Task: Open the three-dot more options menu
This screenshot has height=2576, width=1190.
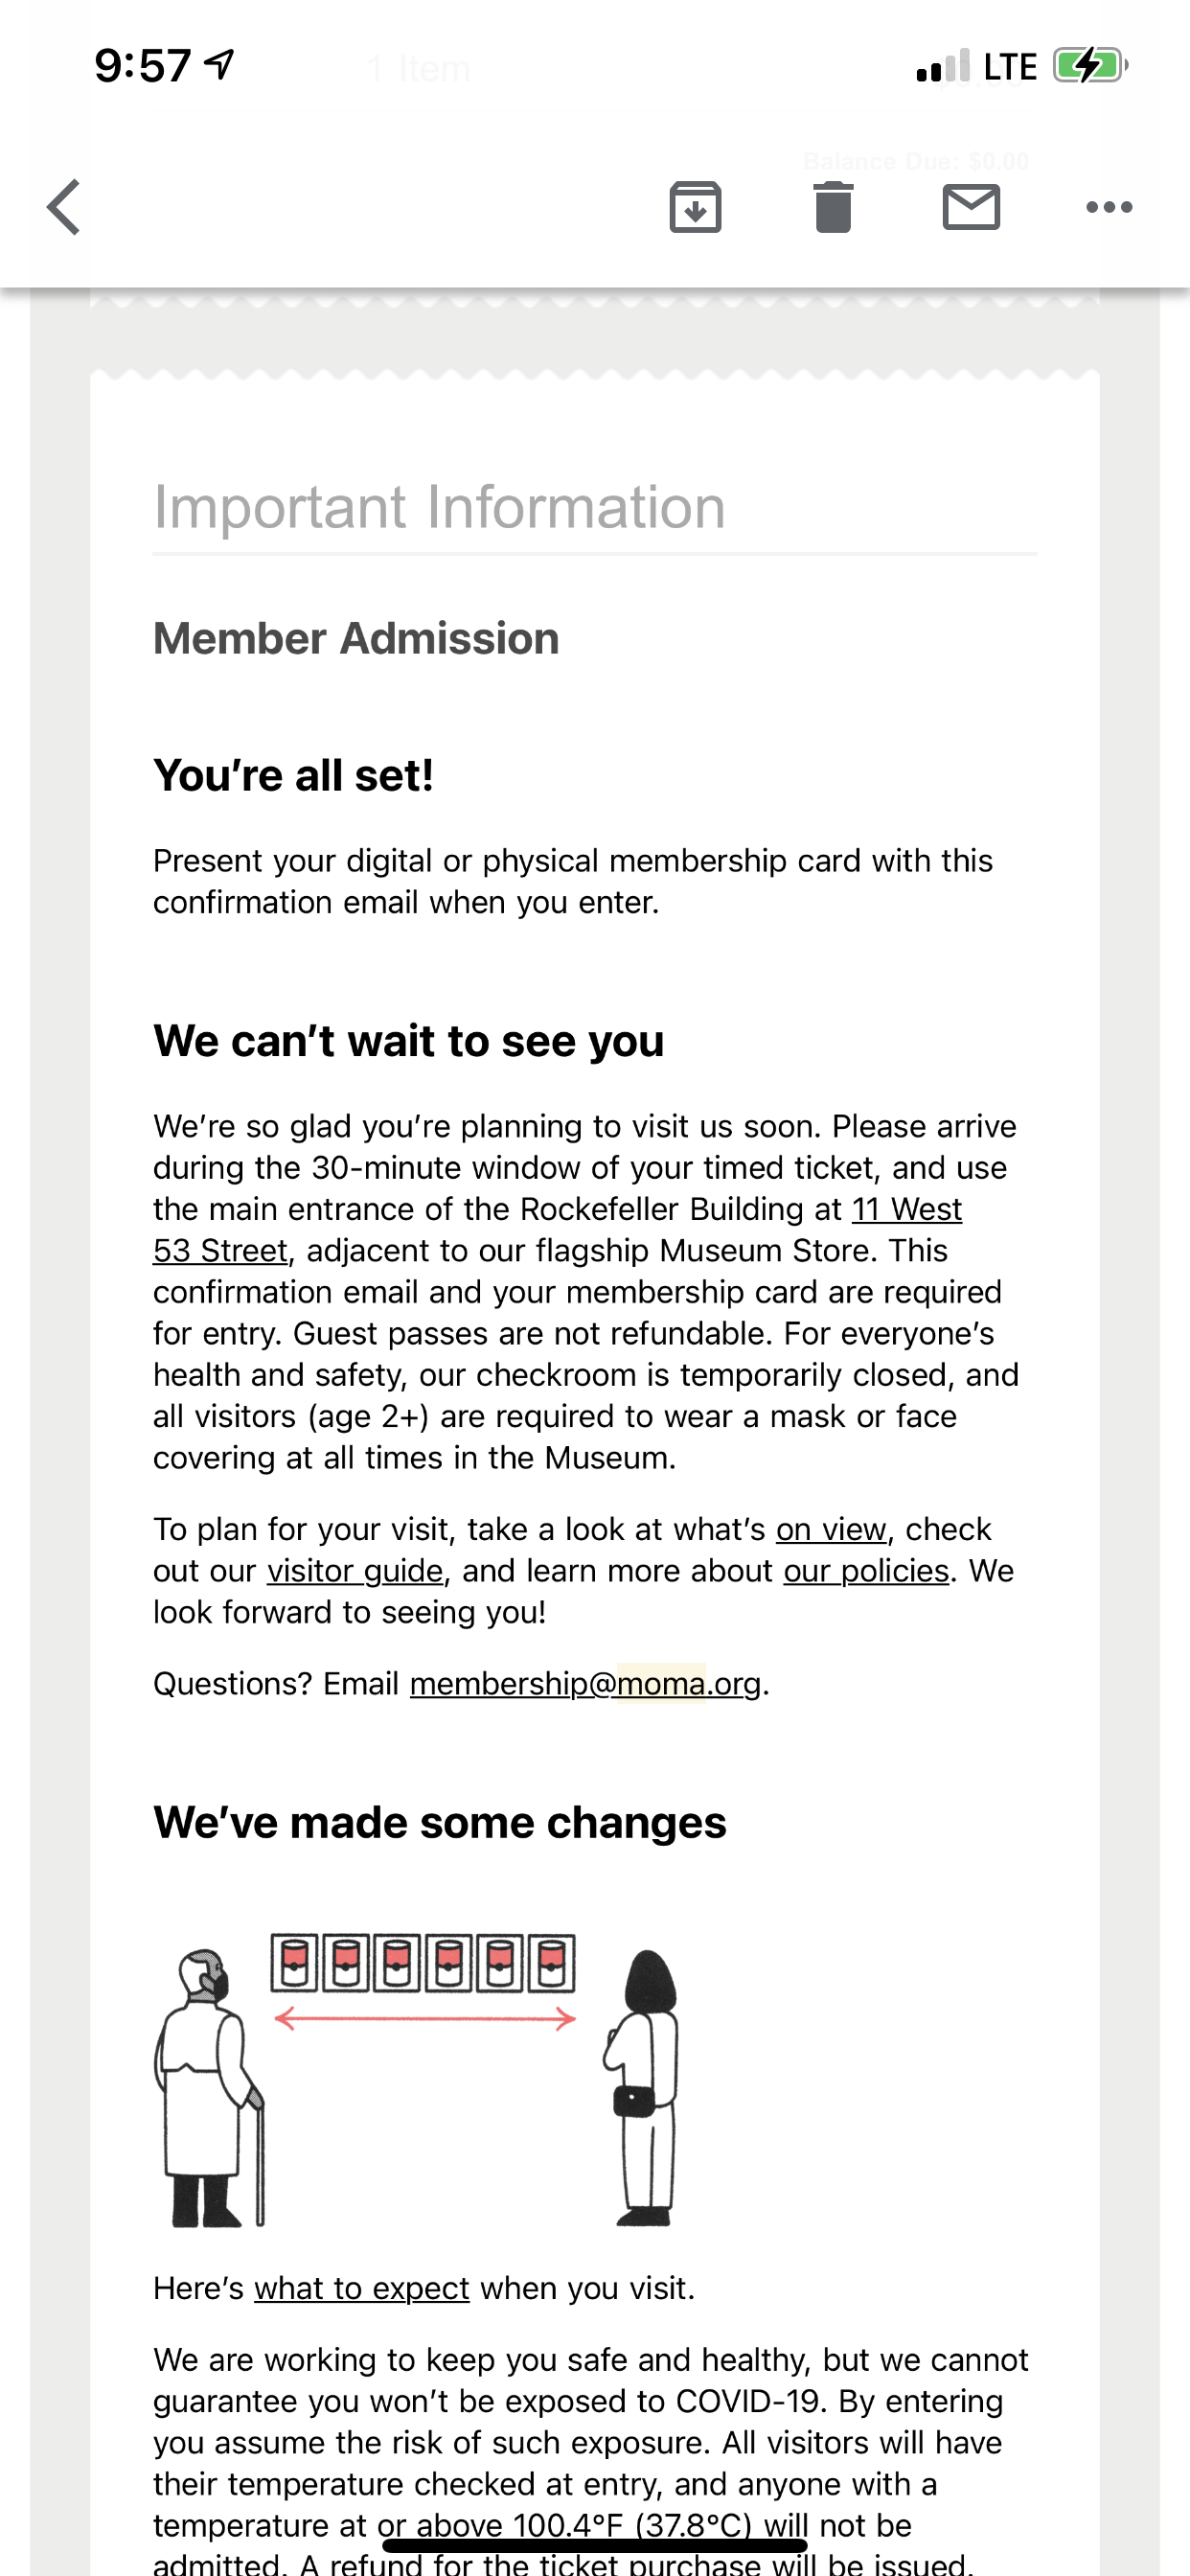Action: 1109,208
